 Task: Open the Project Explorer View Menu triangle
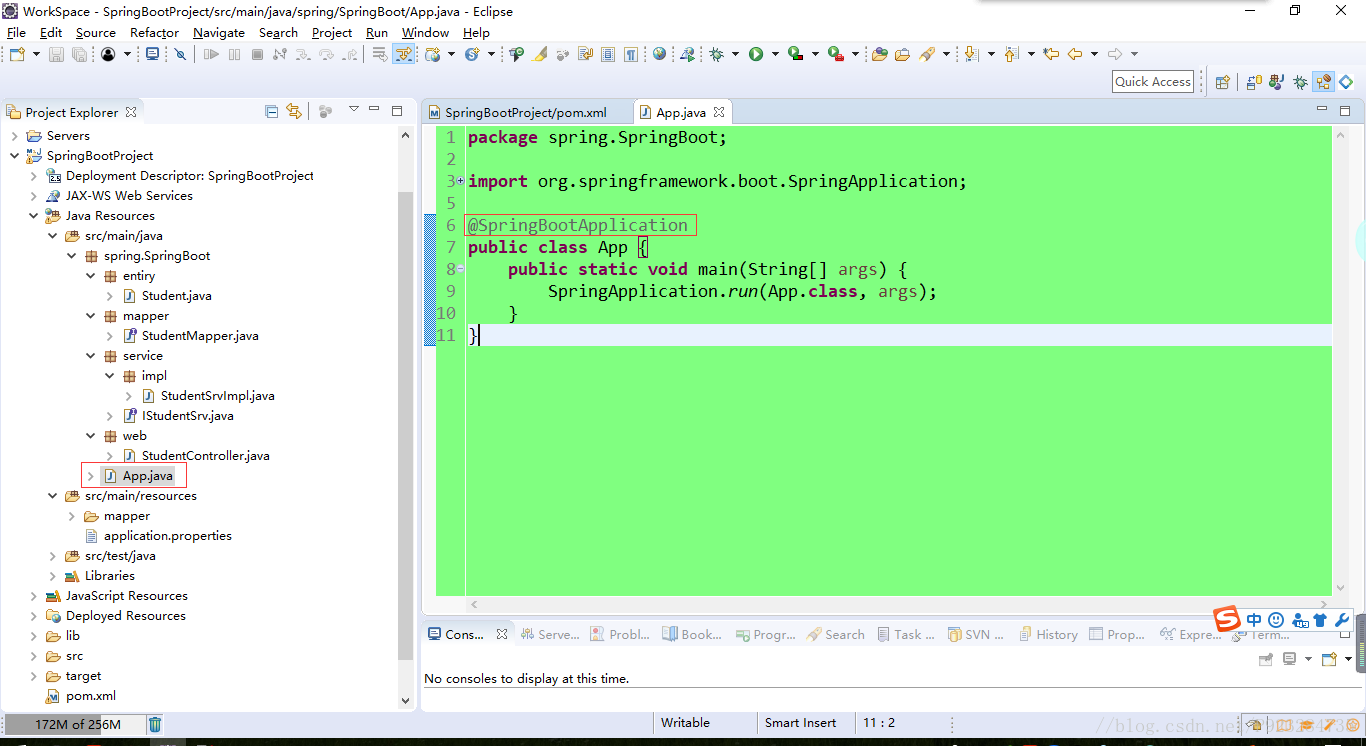coord(353,109)
